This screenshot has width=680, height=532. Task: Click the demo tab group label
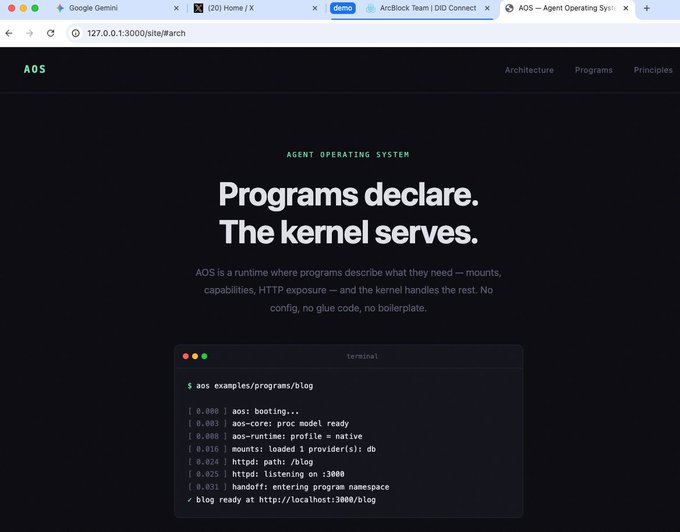[343, 8]
